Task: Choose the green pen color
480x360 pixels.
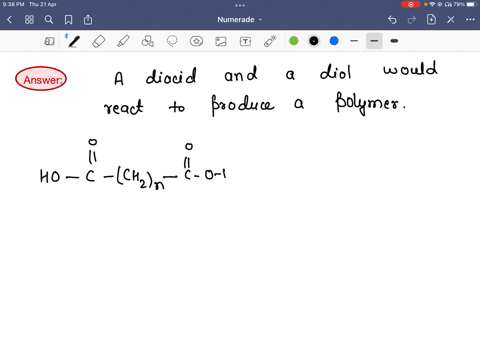Action: click(x=294, y=41)
